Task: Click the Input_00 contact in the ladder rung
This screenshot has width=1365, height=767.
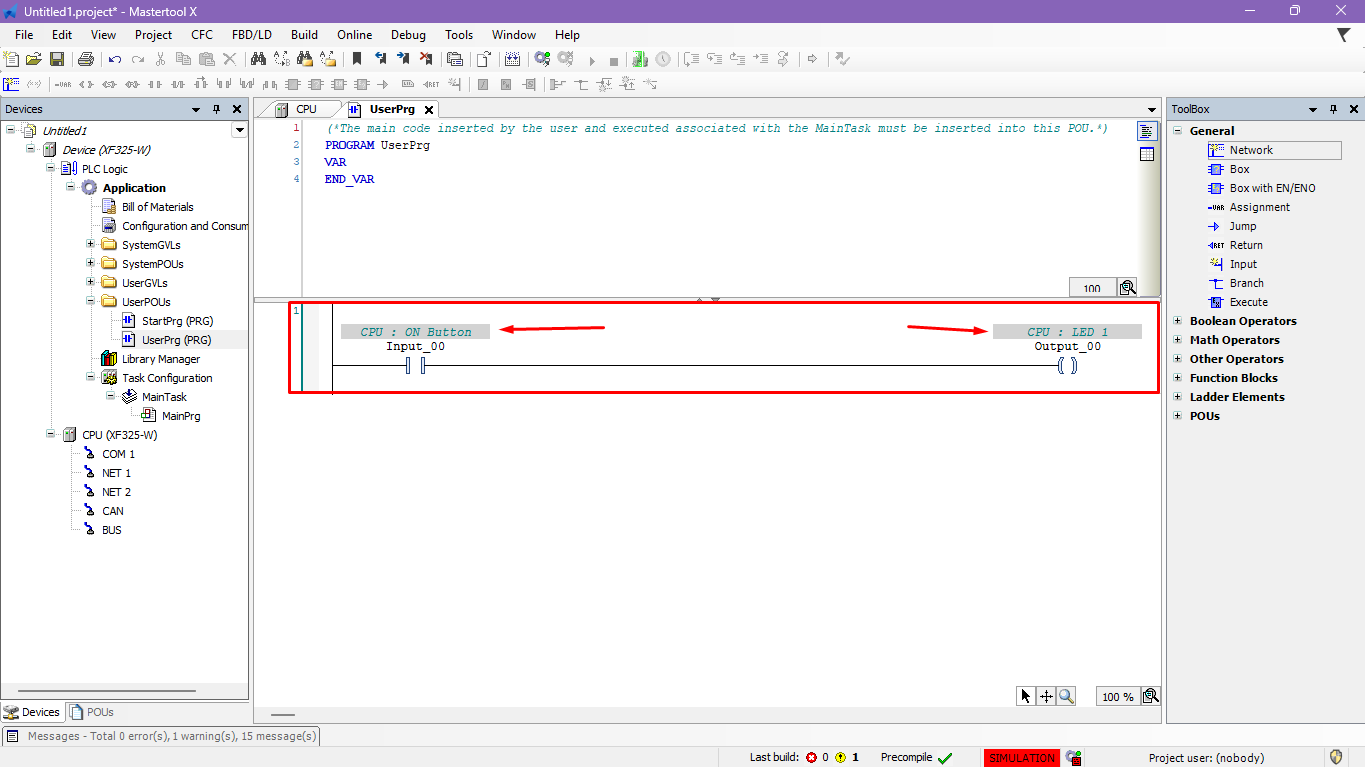Action: click(416, 366)
